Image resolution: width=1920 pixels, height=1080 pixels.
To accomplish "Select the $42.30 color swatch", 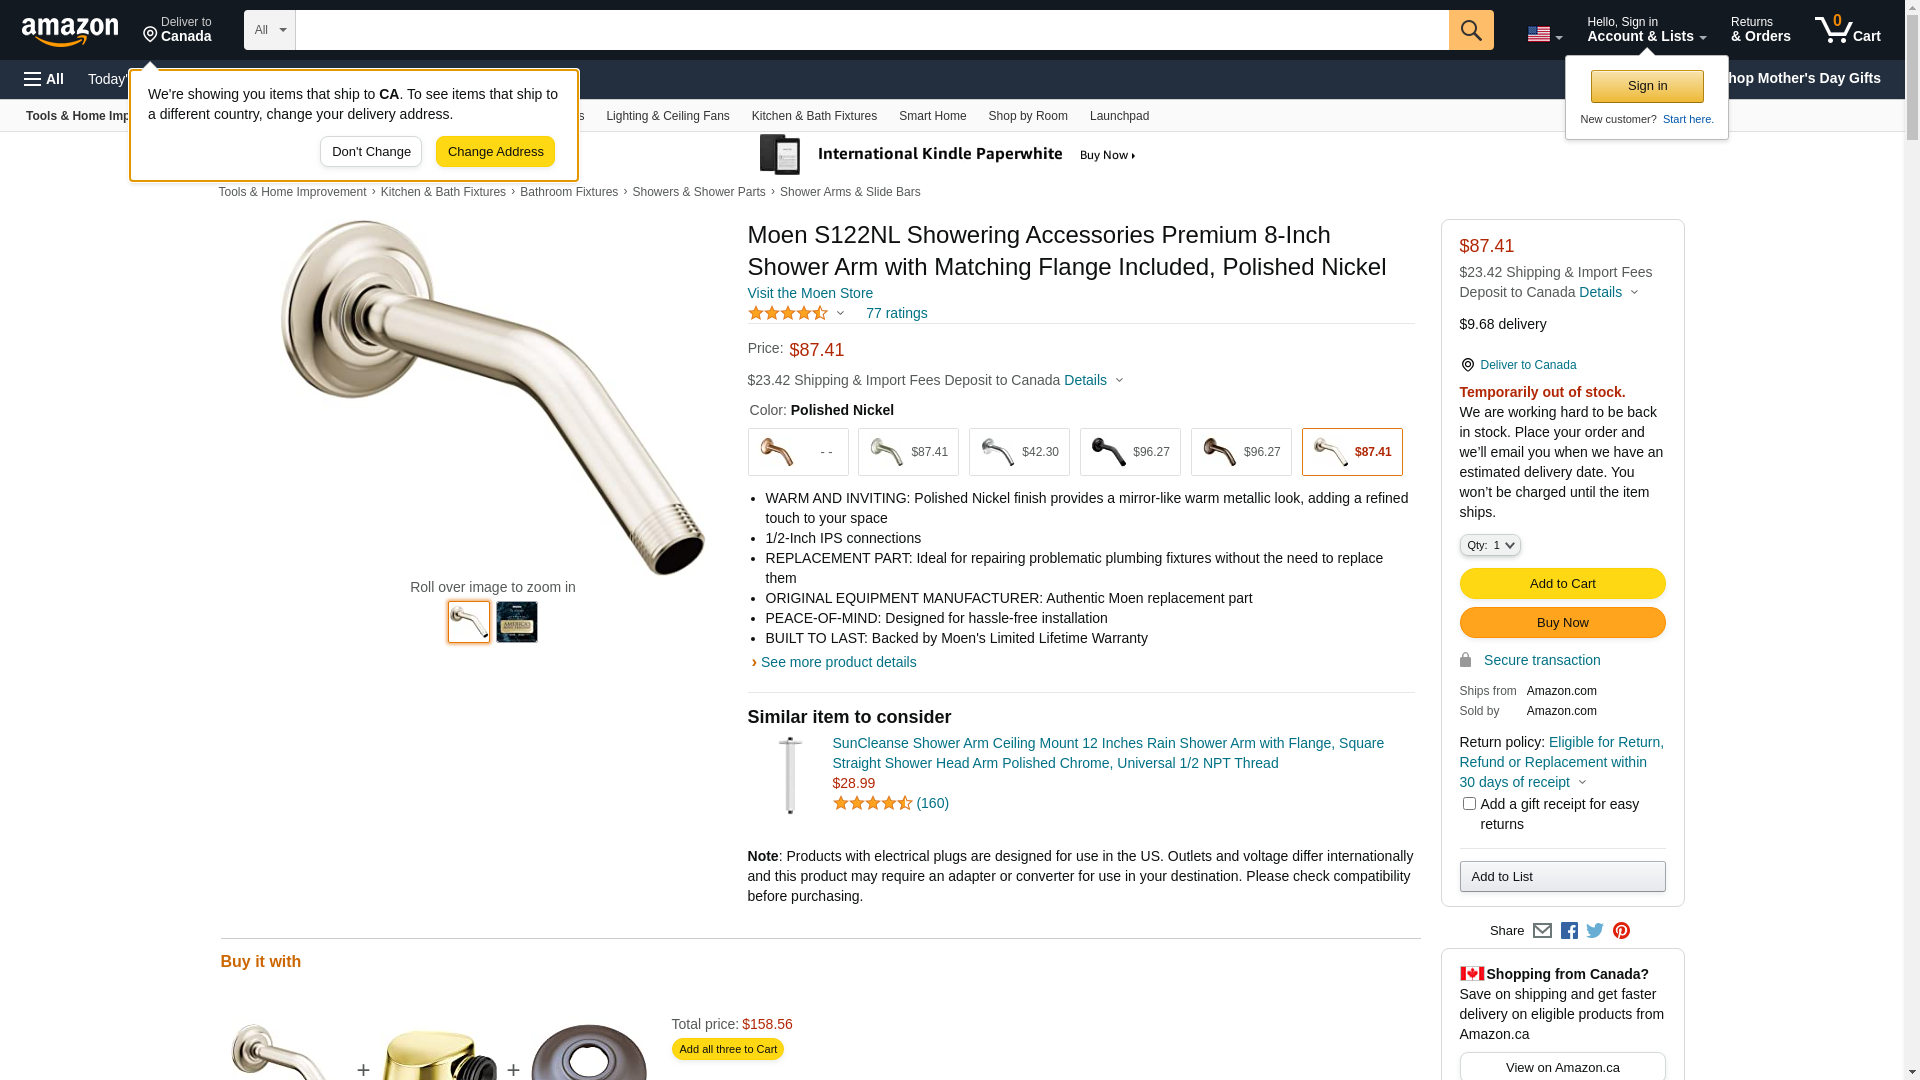I will click(1019, 452).
